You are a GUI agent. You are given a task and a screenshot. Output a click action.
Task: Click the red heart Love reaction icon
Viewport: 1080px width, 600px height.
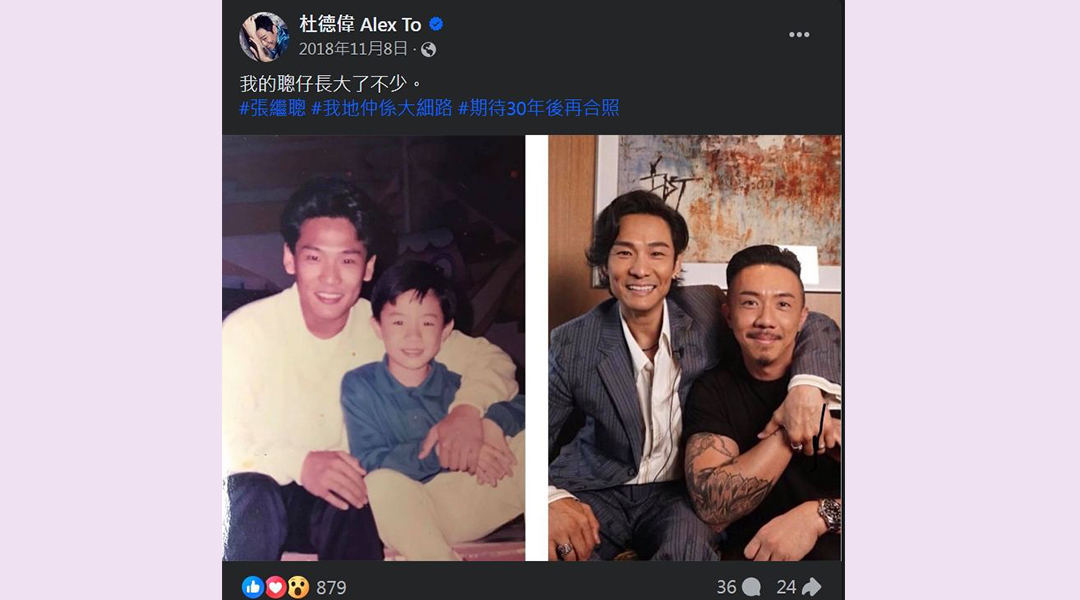(x=276, y=587)
